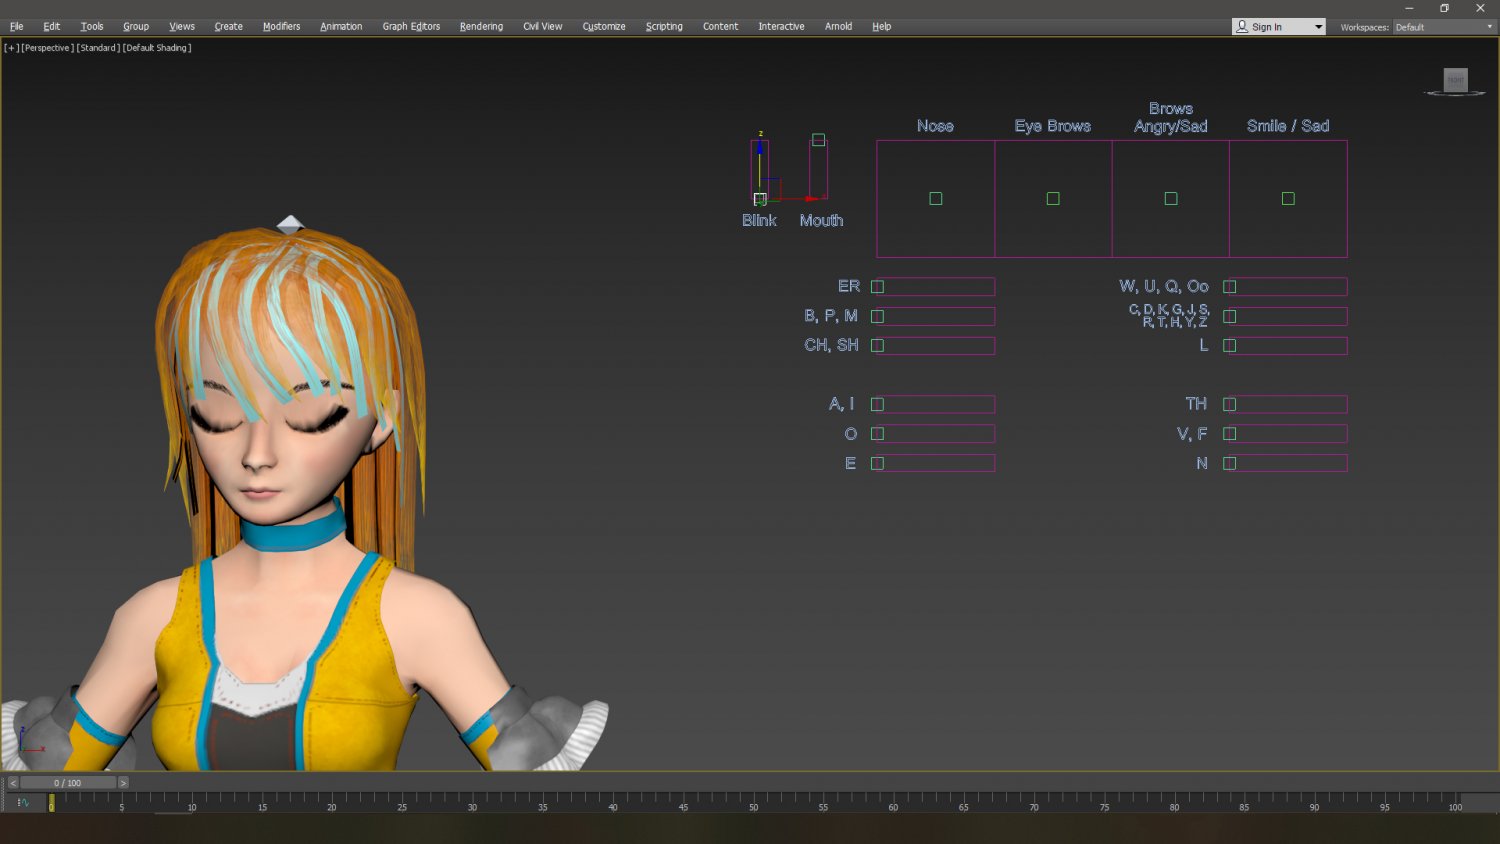Click the red X-axis gizmo arrow
The height and width of the screenshot is (844, 1500).
811,199
